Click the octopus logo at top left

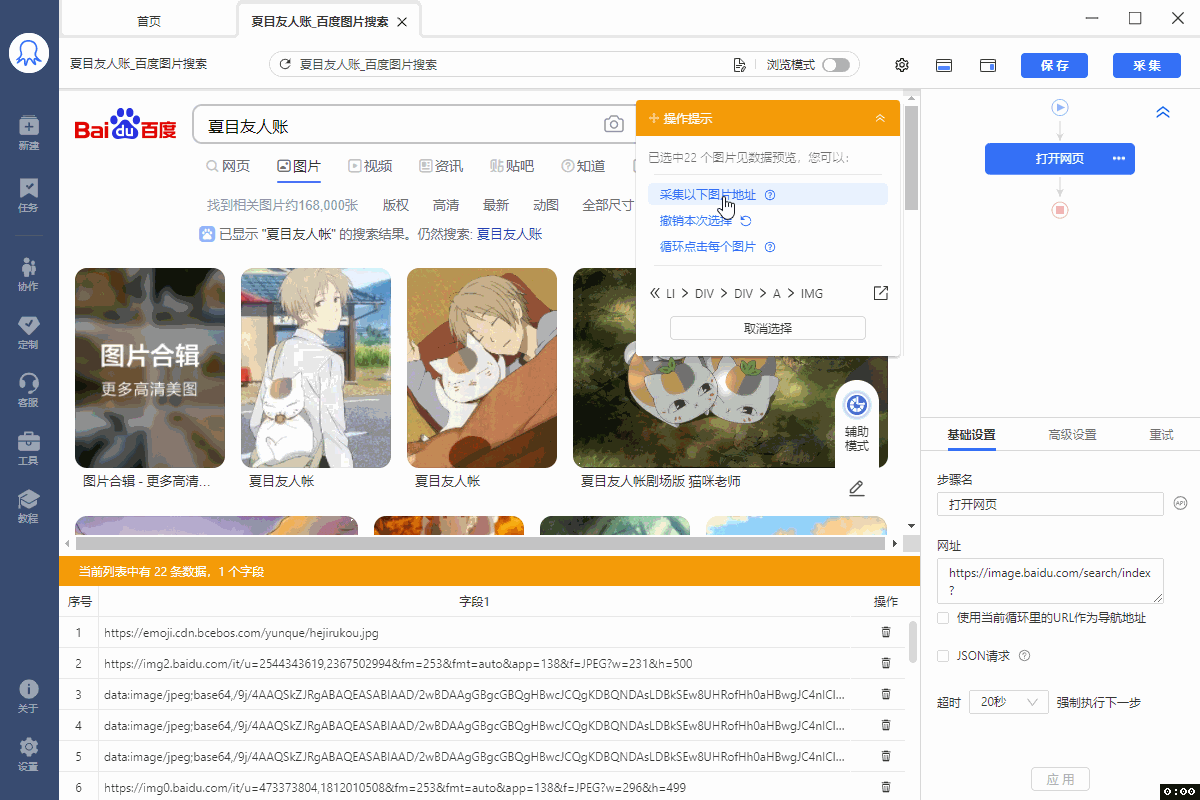[29, 52]
